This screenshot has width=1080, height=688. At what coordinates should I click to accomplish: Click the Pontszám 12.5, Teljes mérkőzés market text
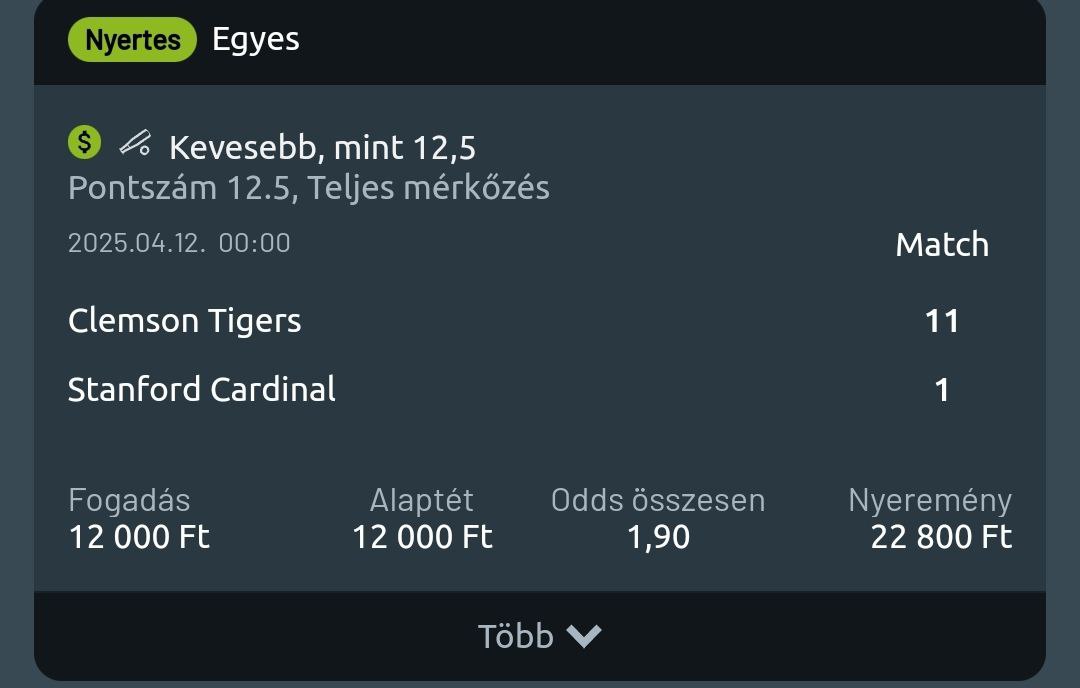[308, 188]
